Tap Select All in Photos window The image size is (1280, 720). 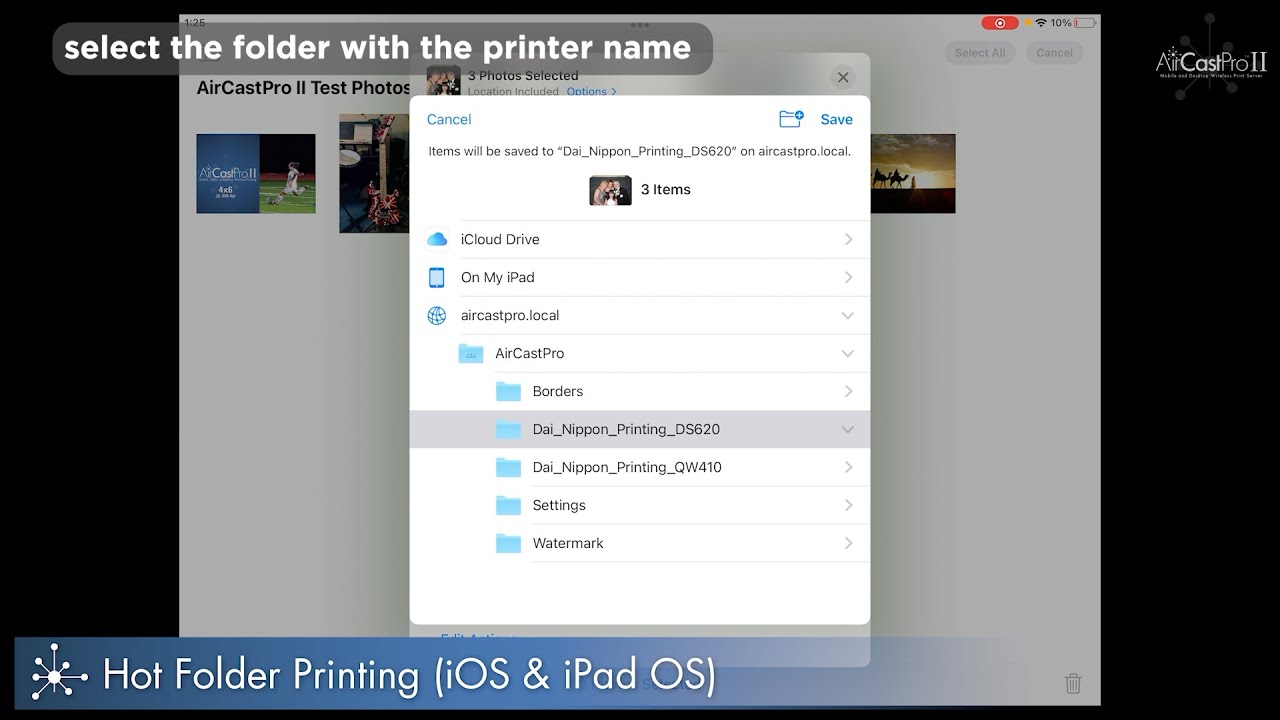980,53
